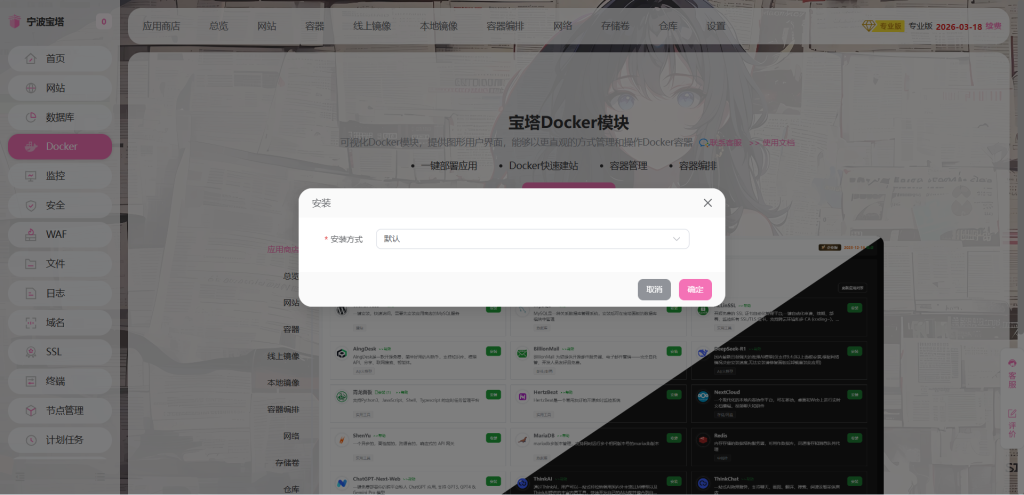Click the message count badge beside 宁波宝塔
The image size is (1024, 495).
point(104,22)
